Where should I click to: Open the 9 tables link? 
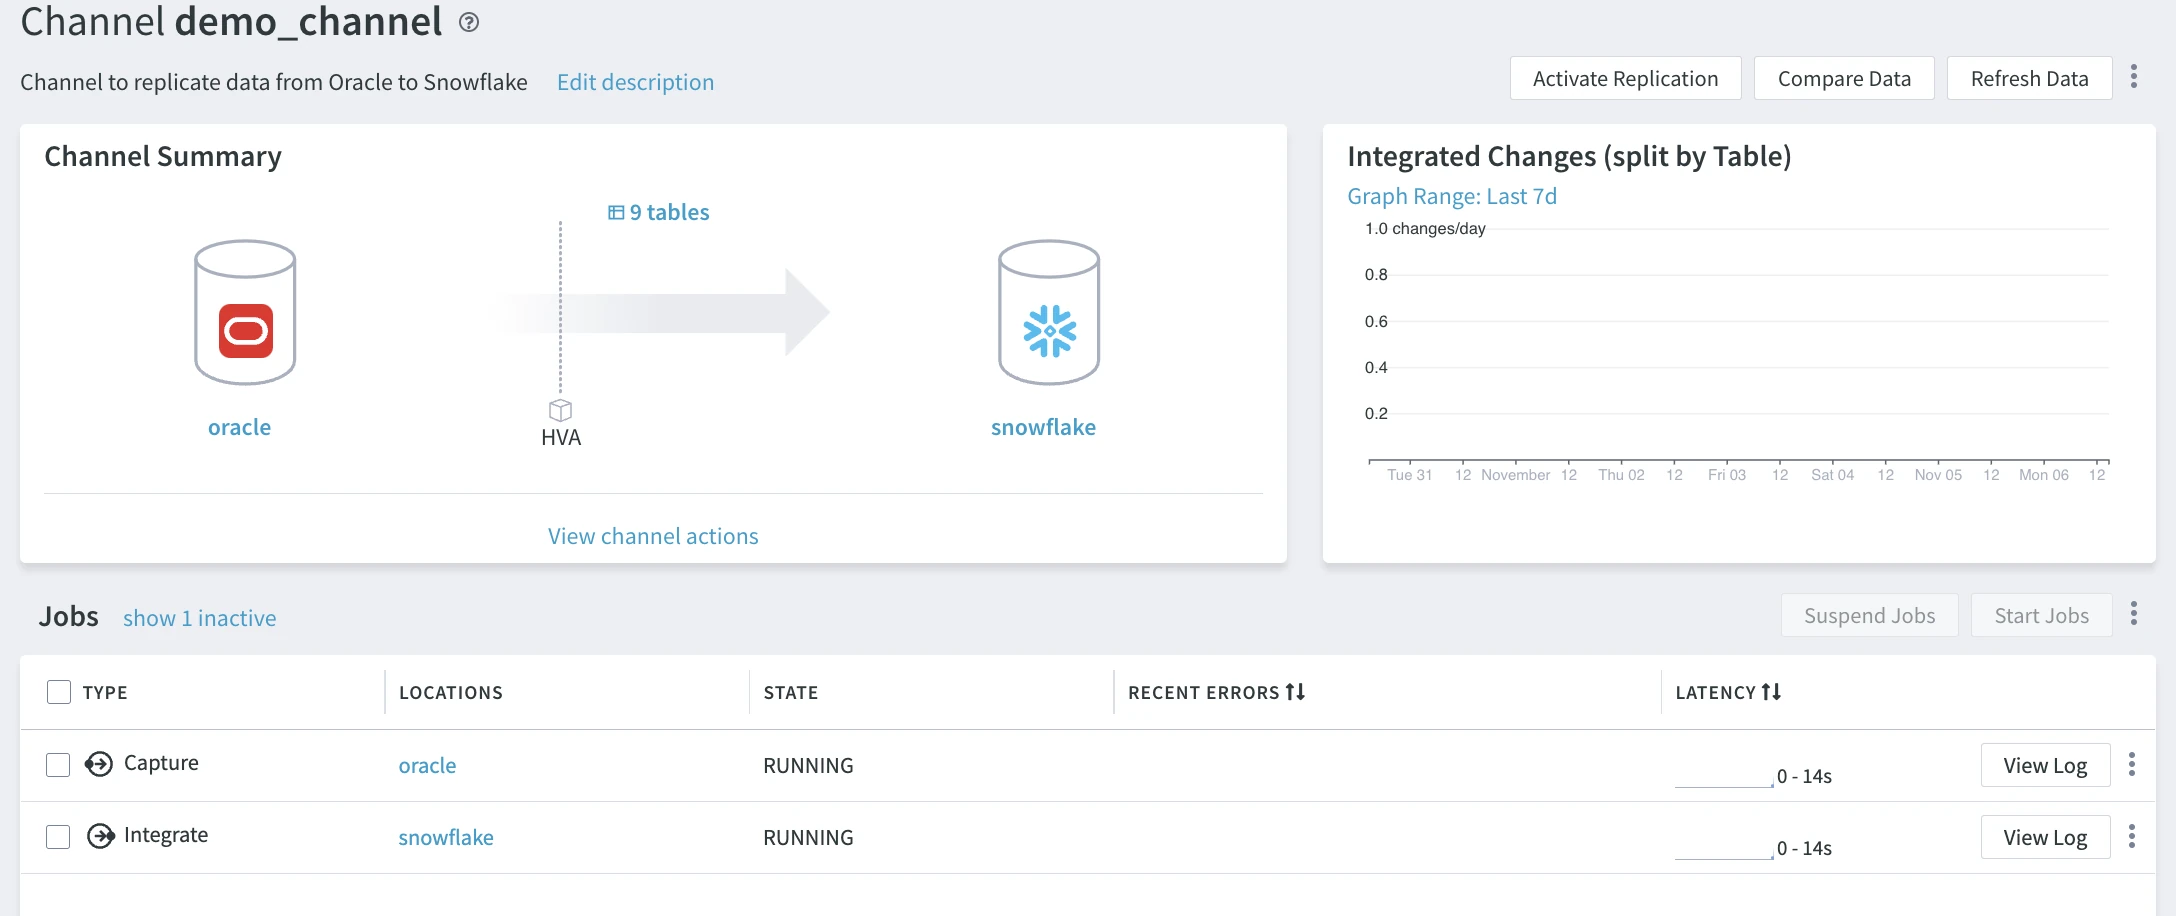[659, 212]
